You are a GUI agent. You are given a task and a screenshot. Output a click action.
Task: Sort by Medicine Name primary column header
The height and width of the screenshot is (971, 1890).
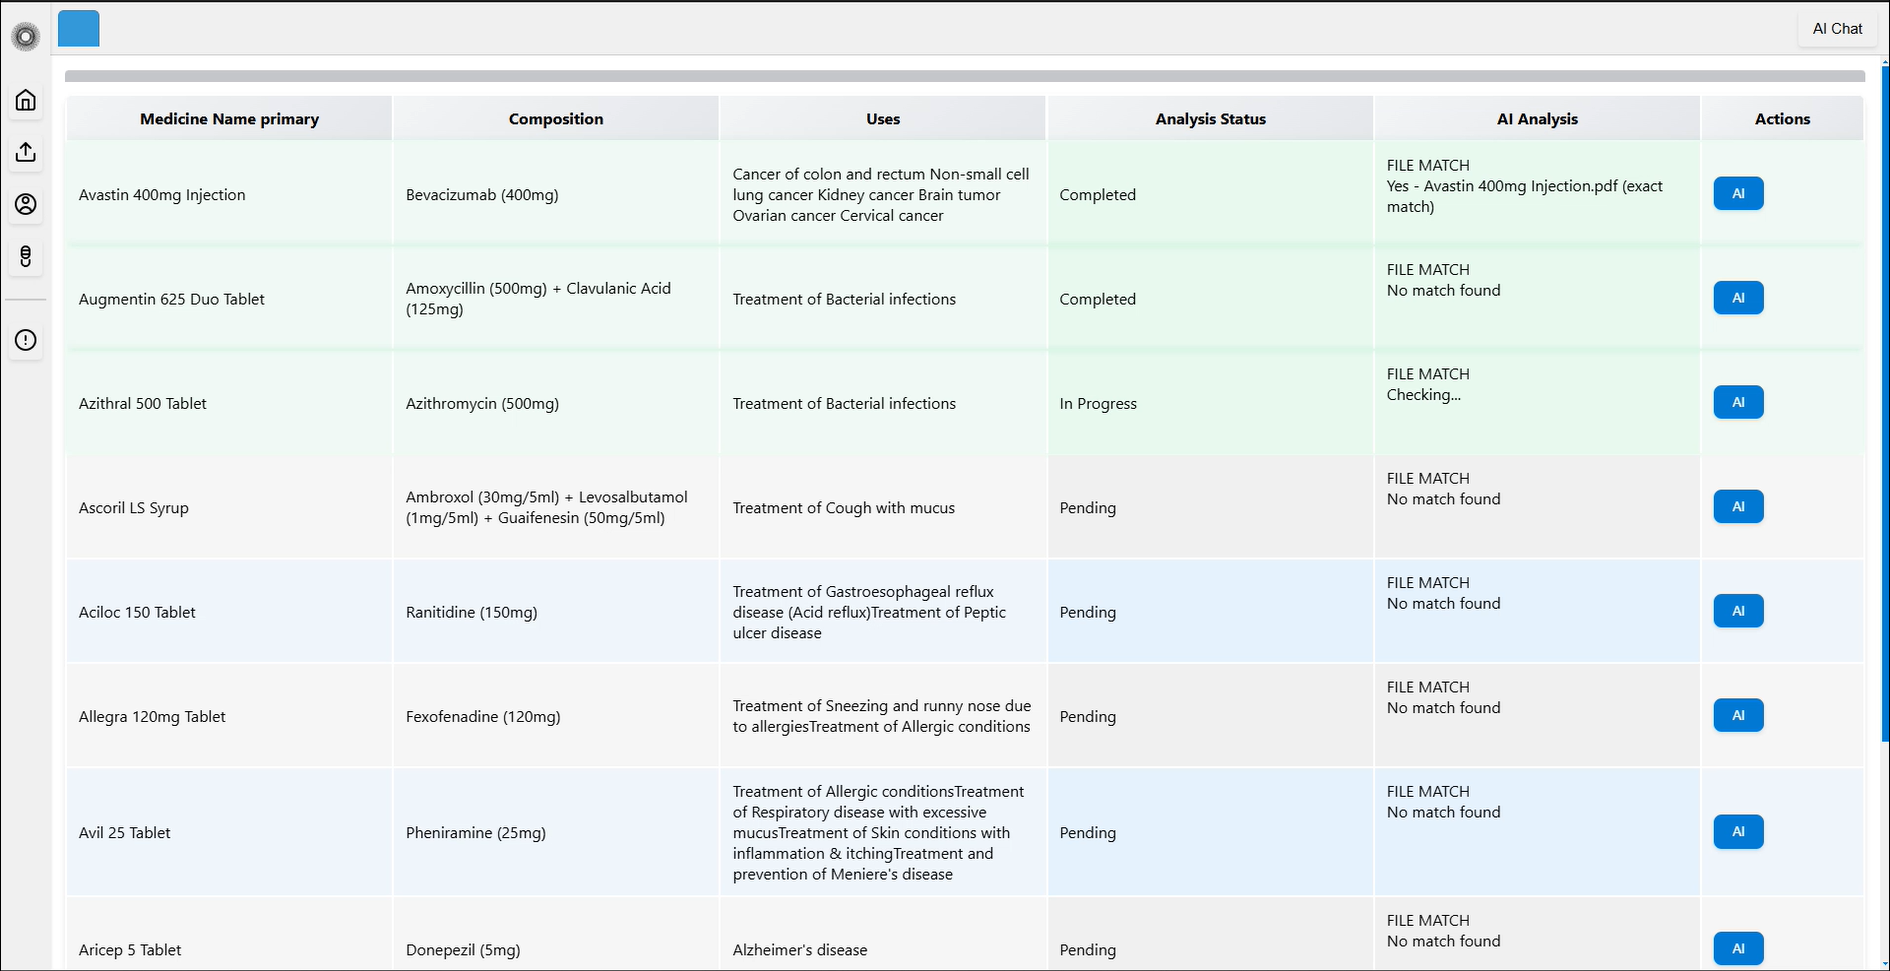[229, 119]
